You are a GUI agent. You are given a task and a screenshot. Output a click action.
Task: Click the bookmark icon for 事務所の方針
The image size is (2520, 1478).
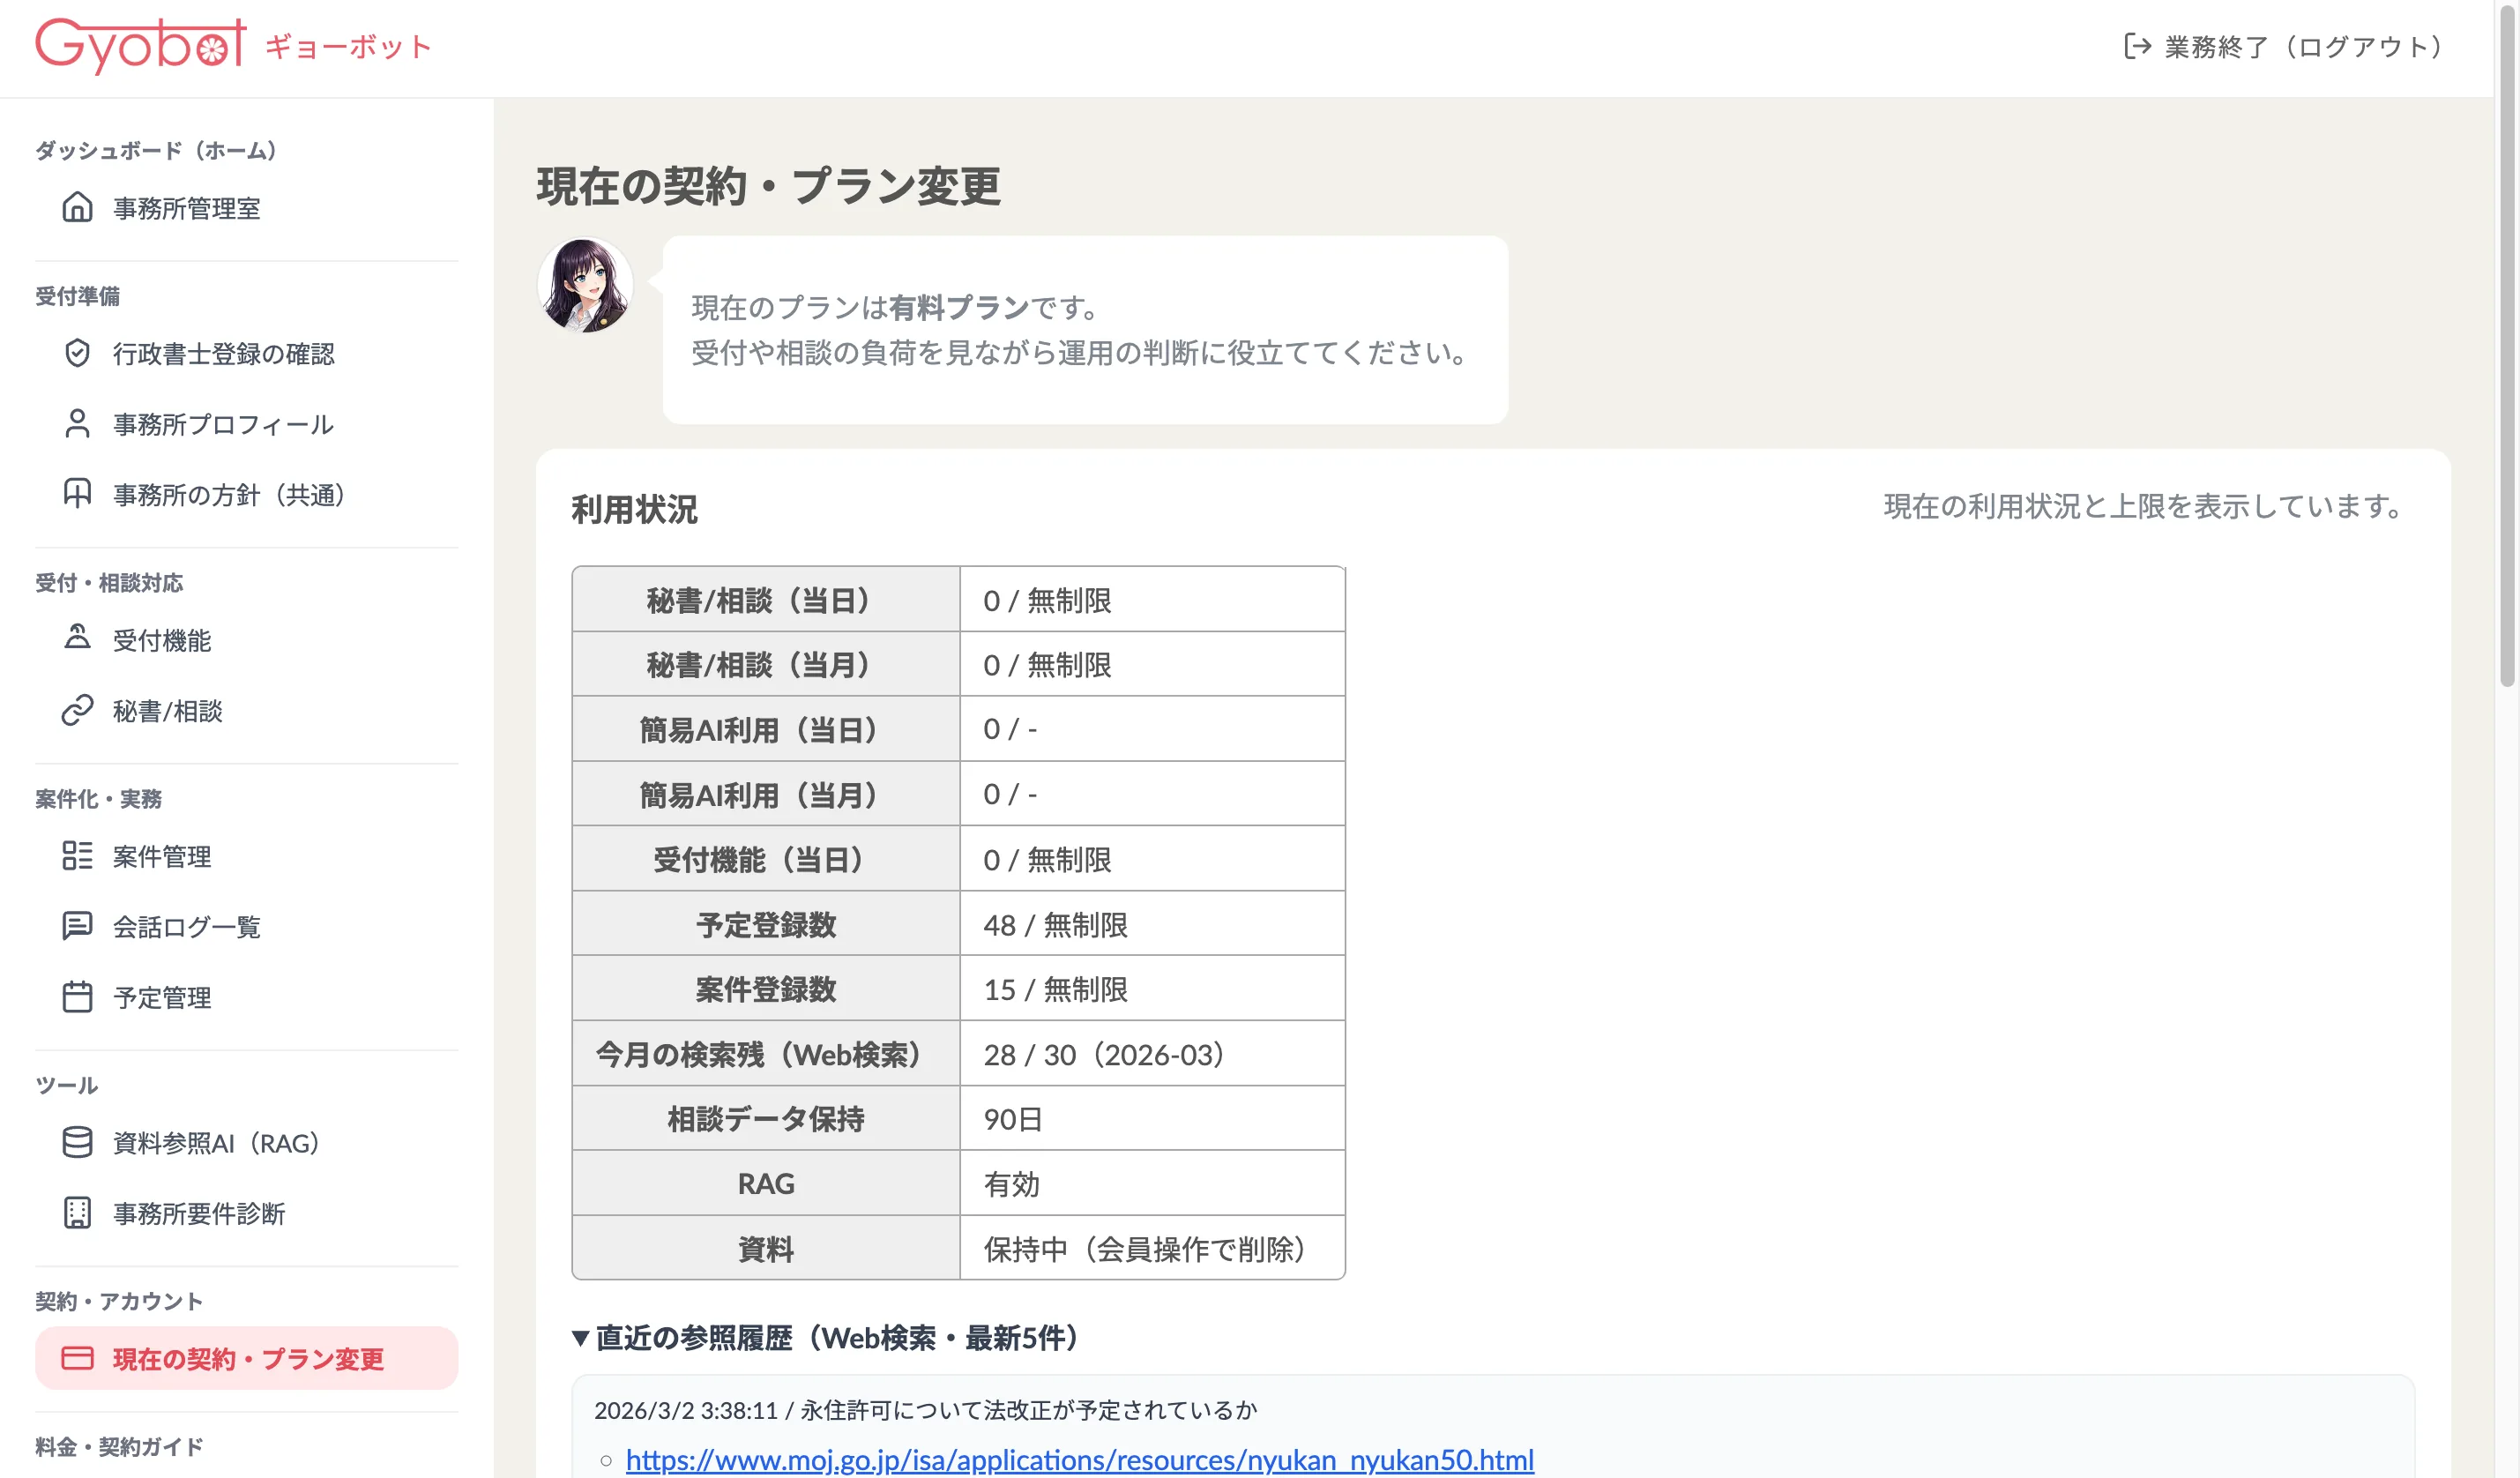pos(77,493)
